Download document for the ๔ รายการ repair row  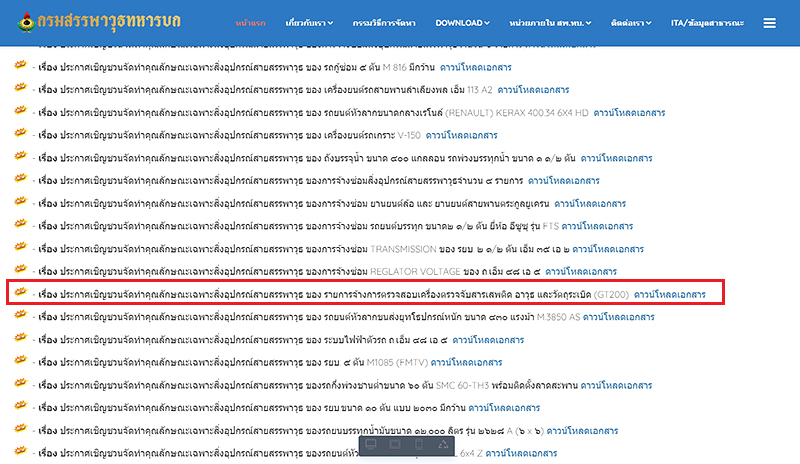pos(563,181)
